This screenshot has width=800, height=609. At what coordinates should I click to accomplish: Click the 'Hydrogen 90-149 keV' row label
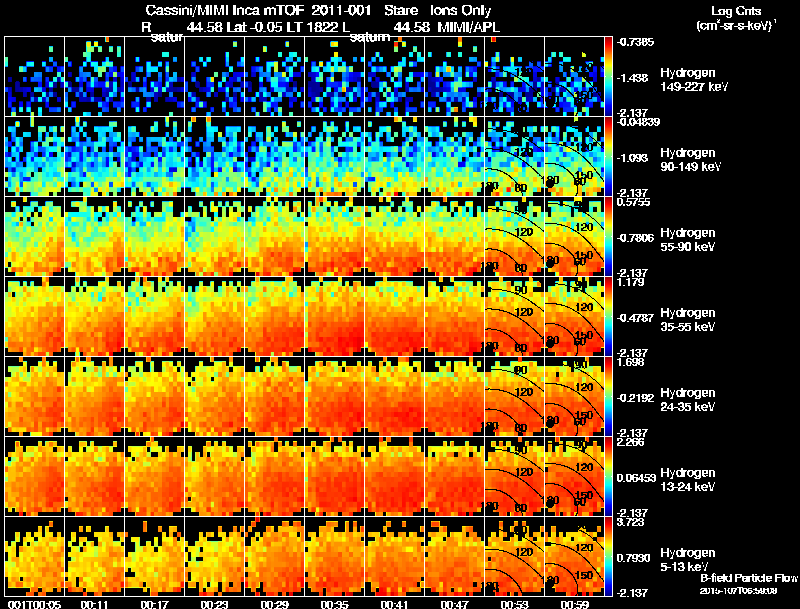(690, 160)
